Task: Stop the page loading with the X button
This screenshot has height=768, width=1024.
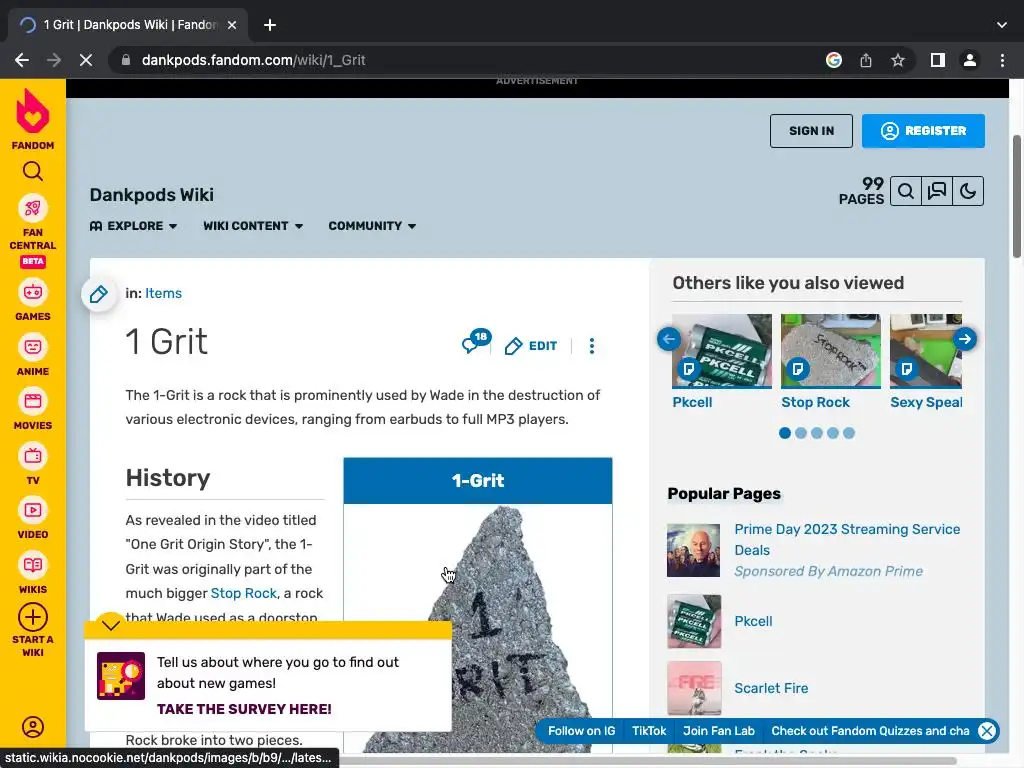Action: (86, 60)
